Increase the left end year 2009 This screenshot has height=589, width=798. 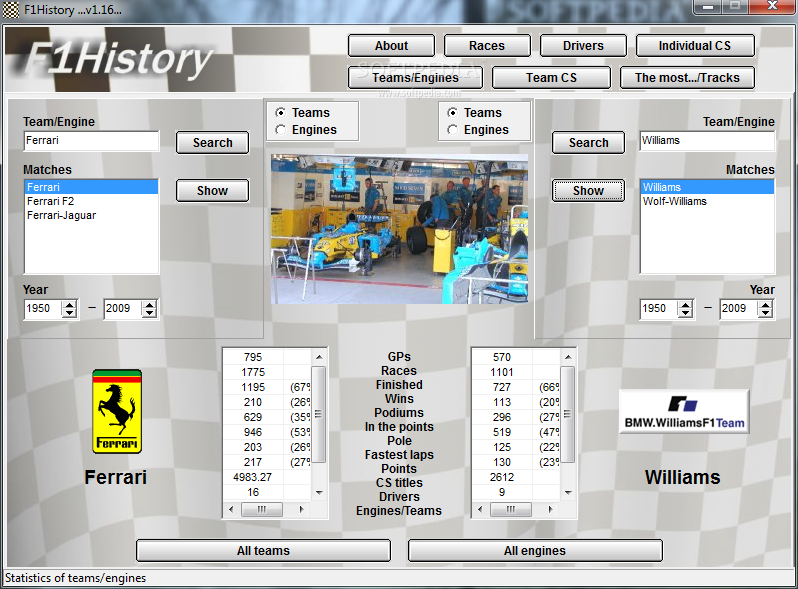[x=149, y=304]
